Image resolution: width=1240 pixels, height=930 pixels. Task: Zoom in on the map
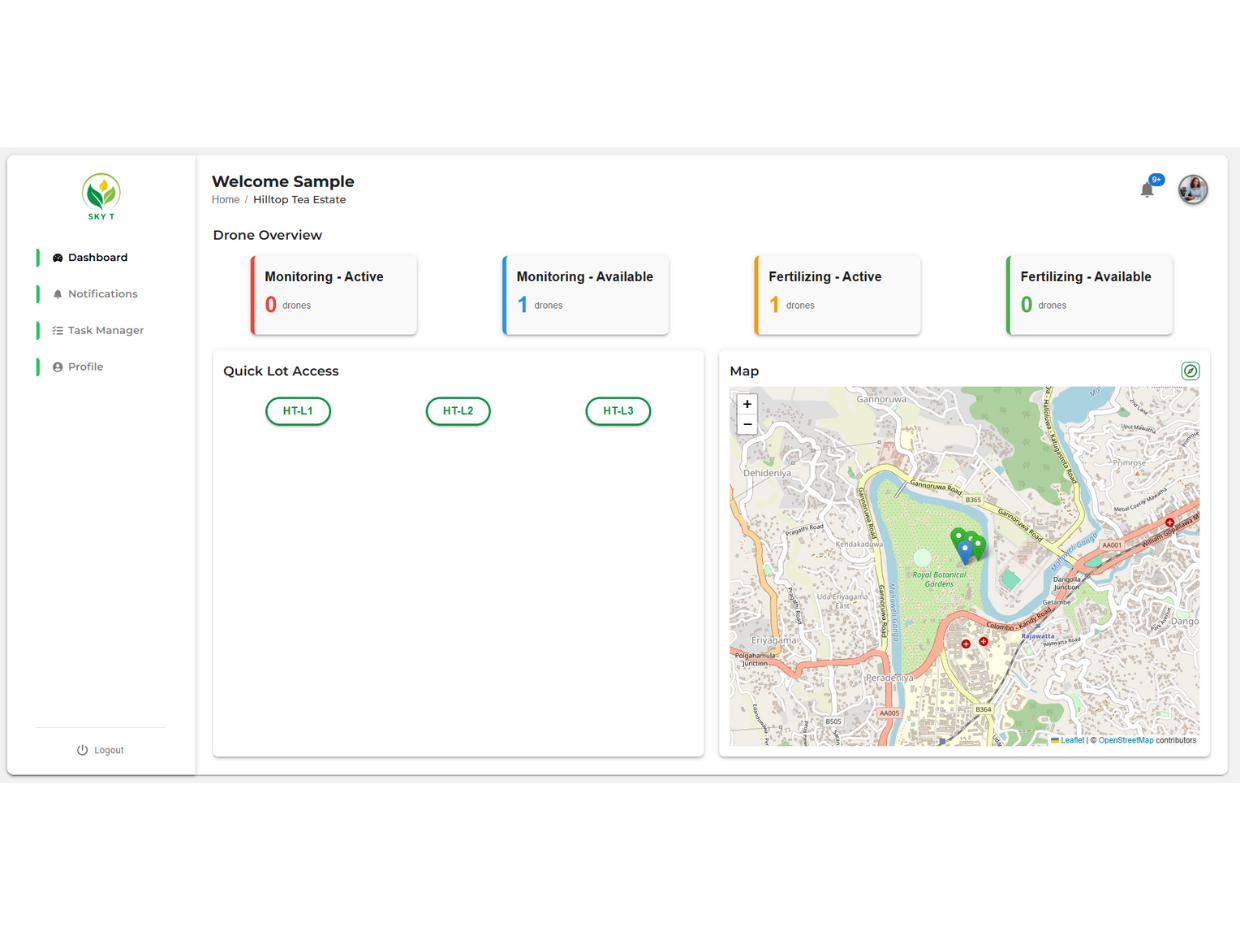point(747,404)
